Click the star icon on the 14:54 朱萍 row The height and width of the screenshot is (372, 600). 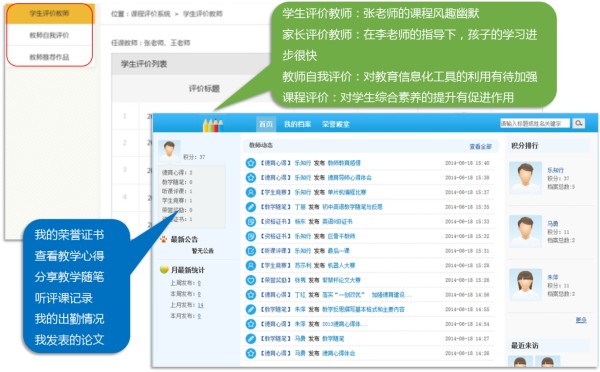(251, 324)
